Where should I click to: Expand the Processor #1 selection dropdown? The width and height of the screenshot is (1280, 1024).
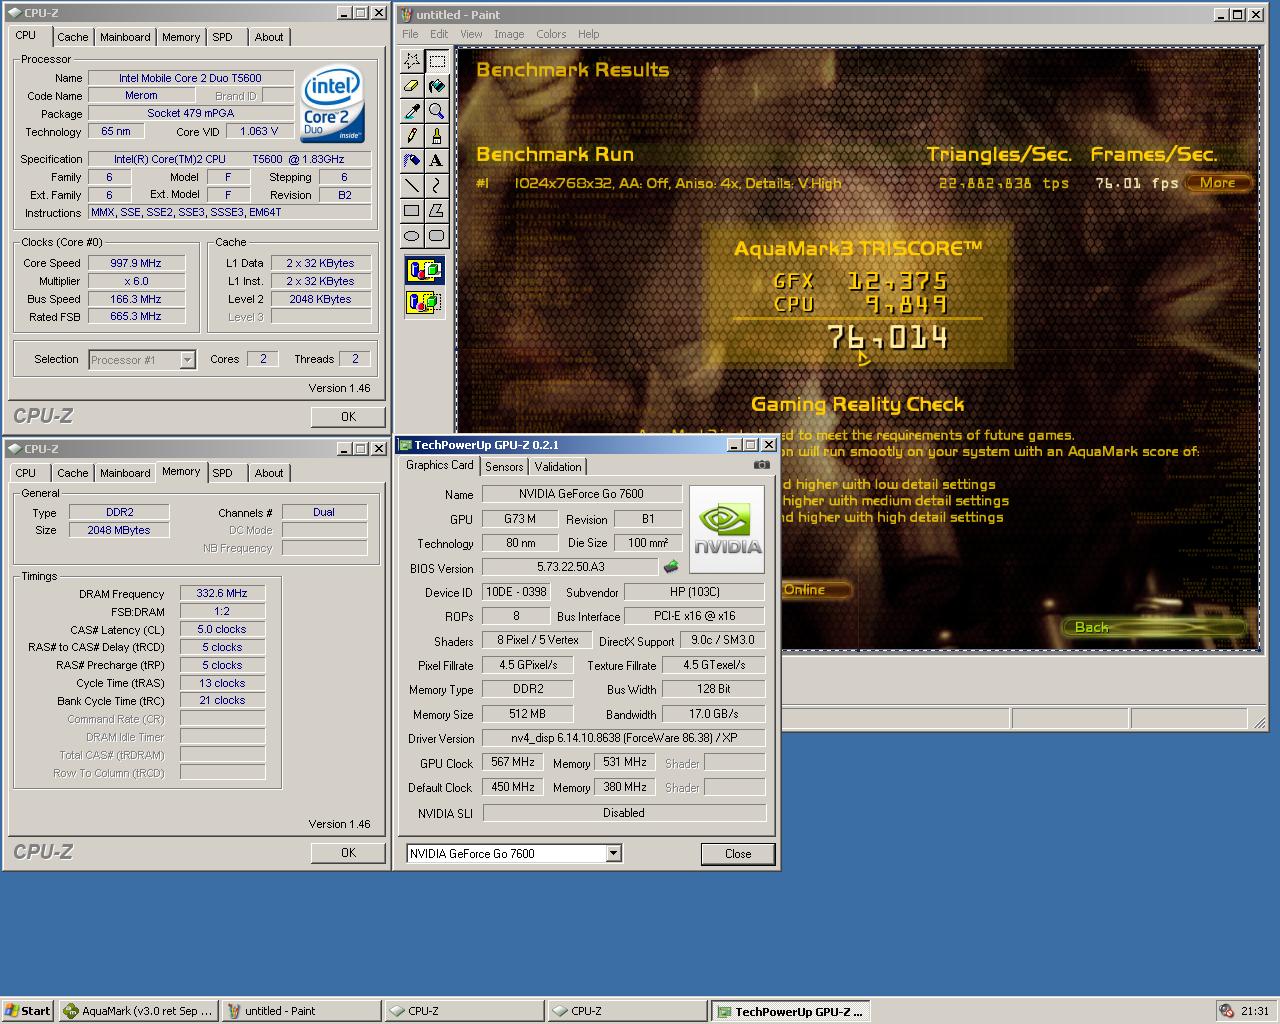187,360
